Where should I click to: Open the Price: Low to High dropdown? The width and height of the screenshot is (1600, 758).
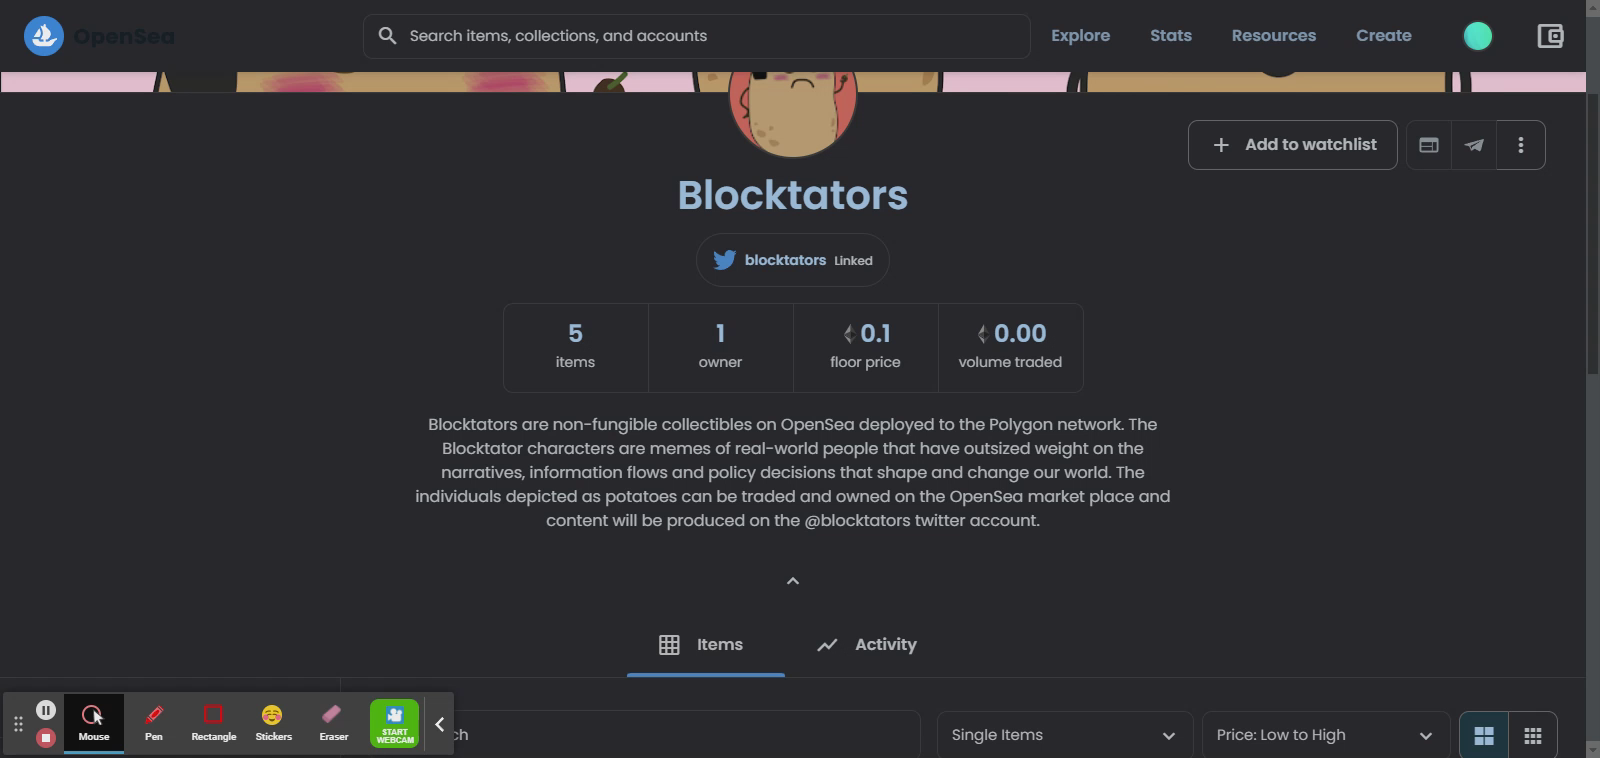pos(1326,735)
